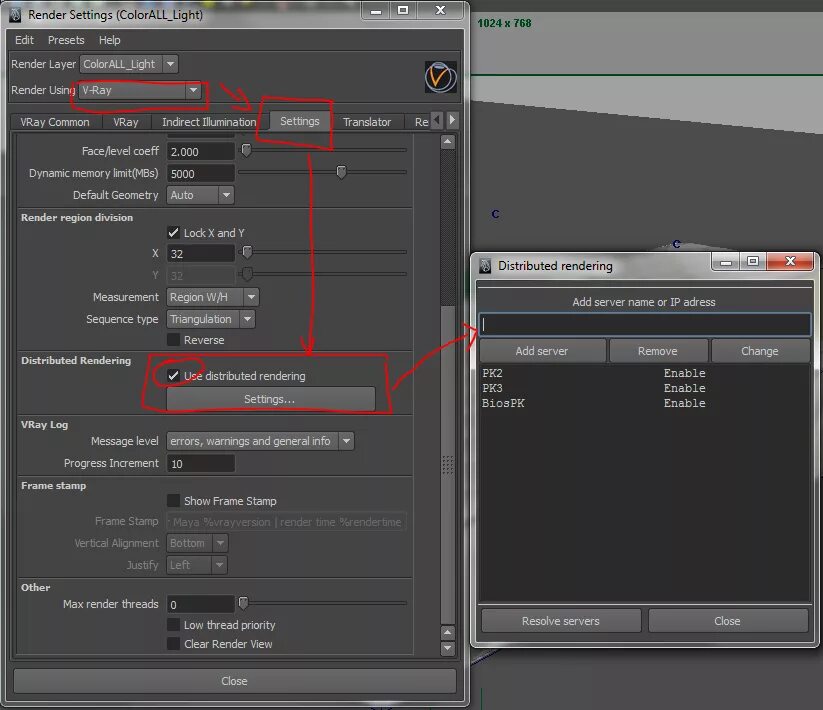This screenshot has height=710, width=823.
Task: Enable Clear Render View checkbox
Action: pos(173,644)
